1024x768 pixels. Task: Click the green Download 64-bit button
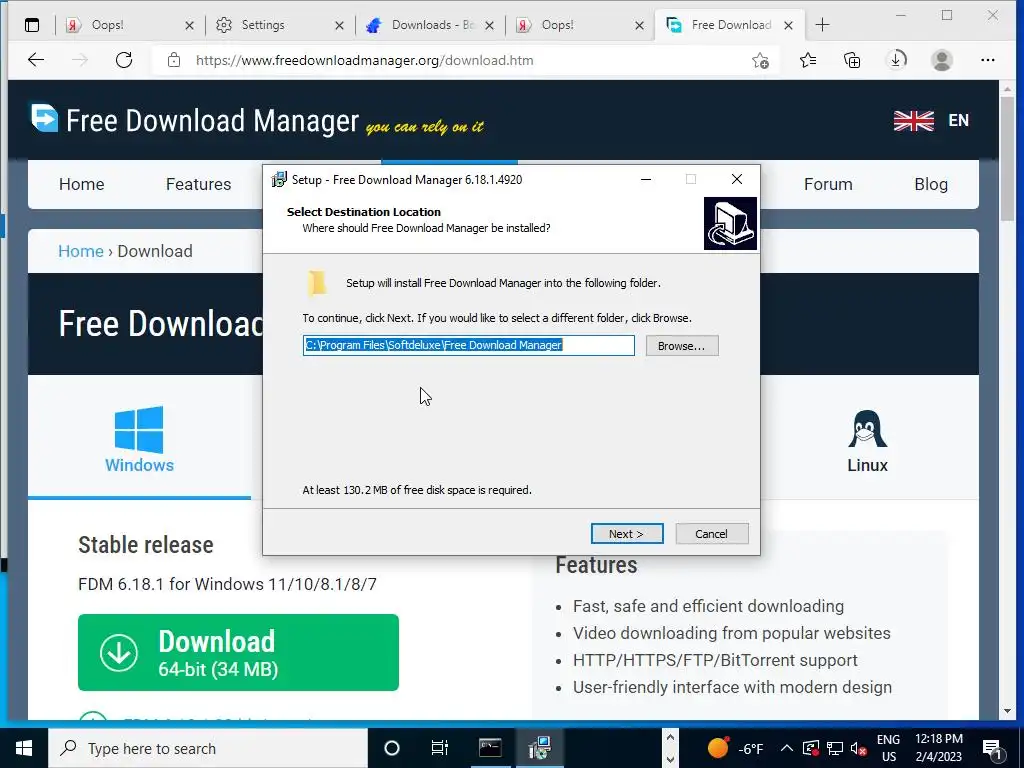pos(238,652)
